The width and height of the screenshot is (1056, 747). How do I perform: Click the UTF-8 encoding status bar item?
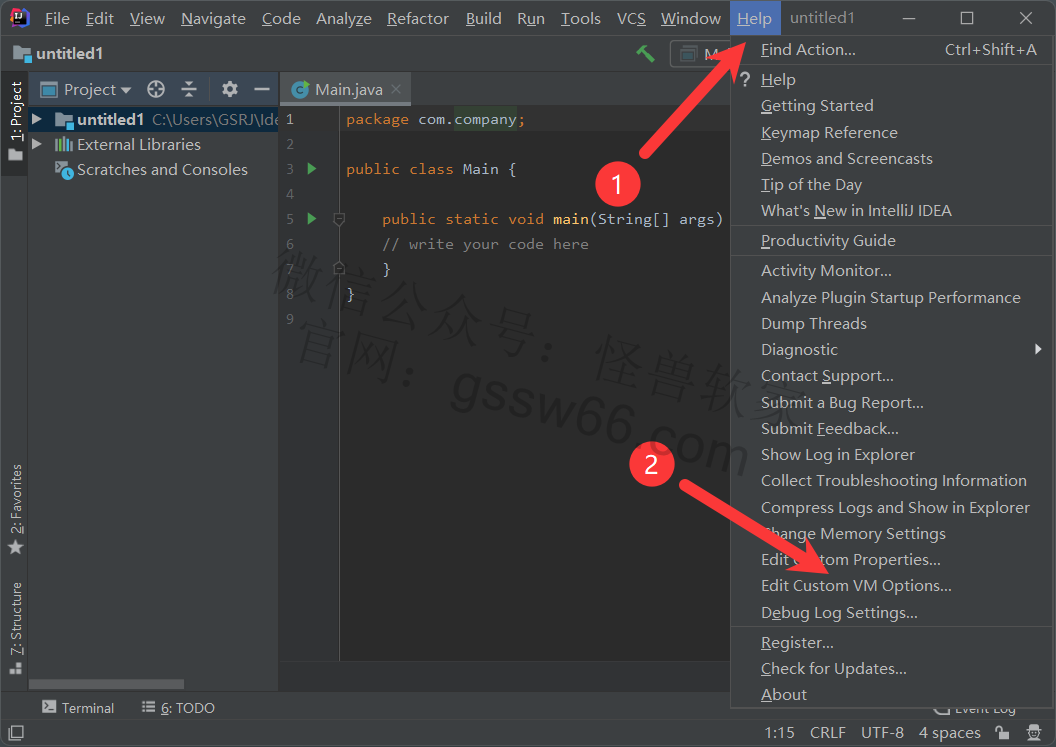point(882,733)
